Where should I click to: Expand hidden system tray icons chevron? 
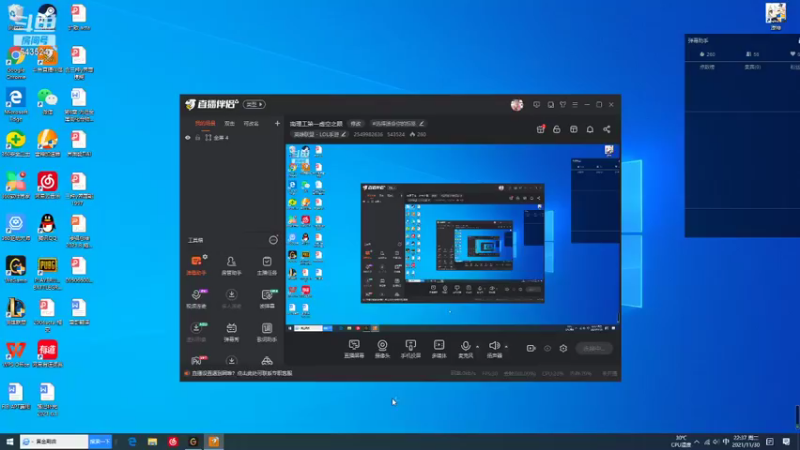tap(696, 442)
